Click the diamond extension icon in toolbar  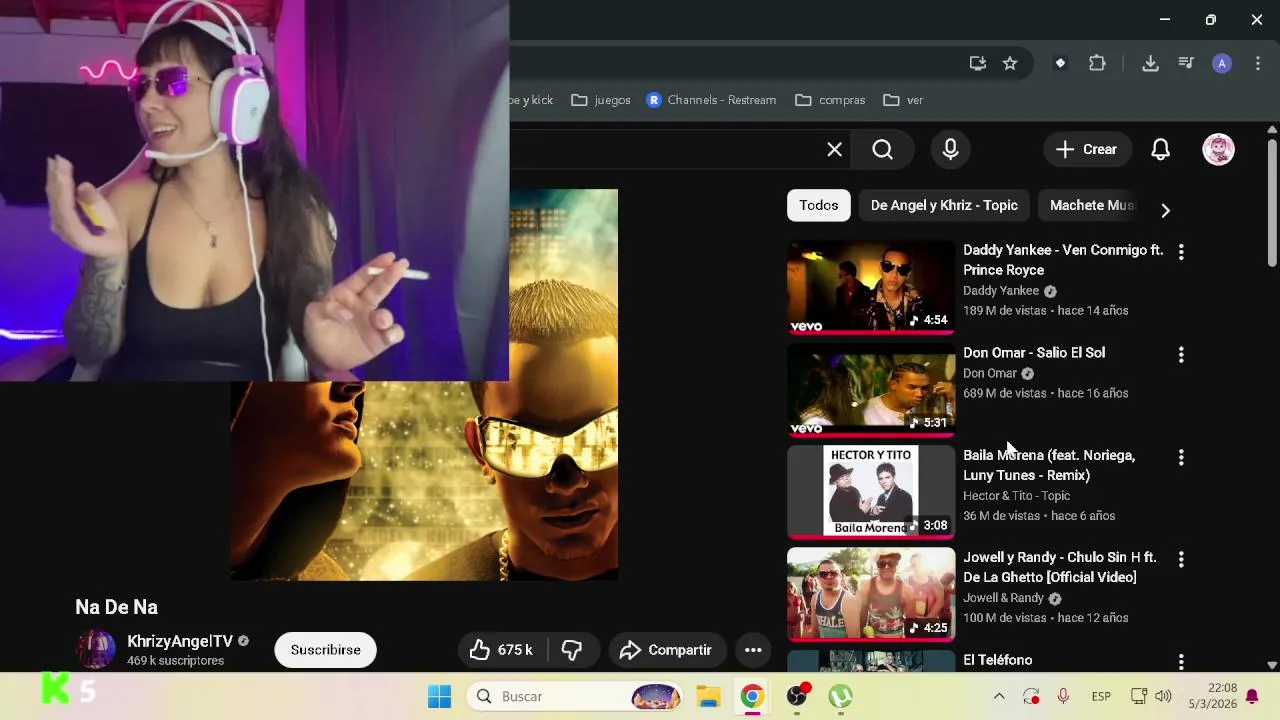(1061, 63)
